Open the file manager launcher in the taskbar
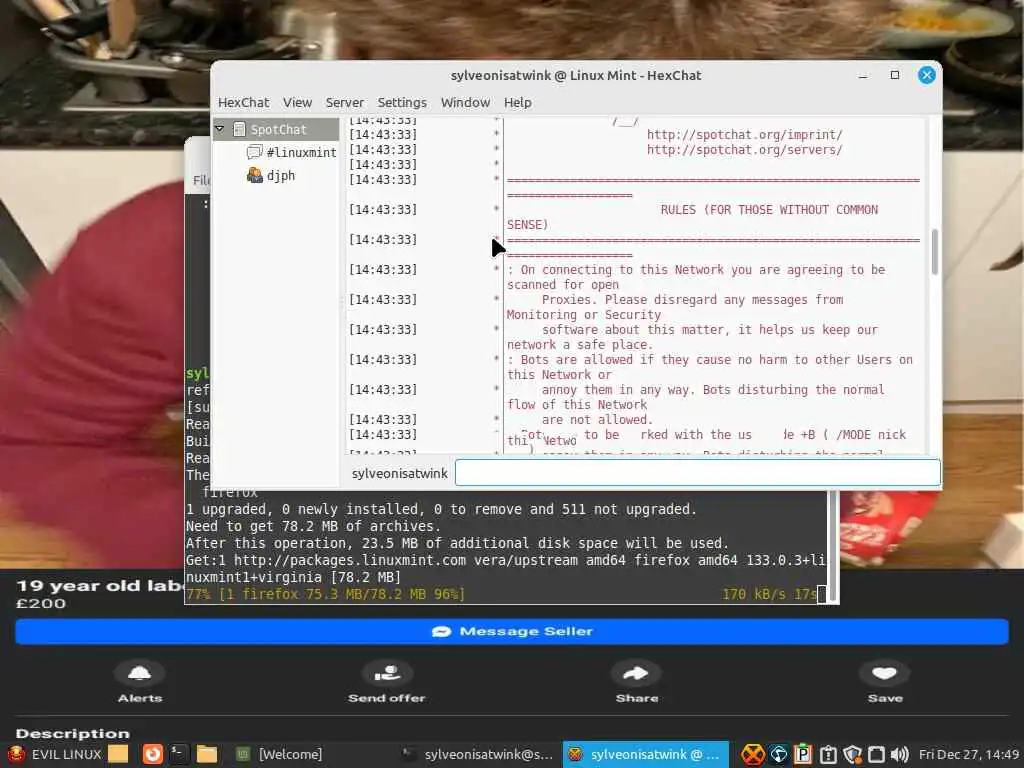The image size is (1024, 768). (x=207, y=754)
